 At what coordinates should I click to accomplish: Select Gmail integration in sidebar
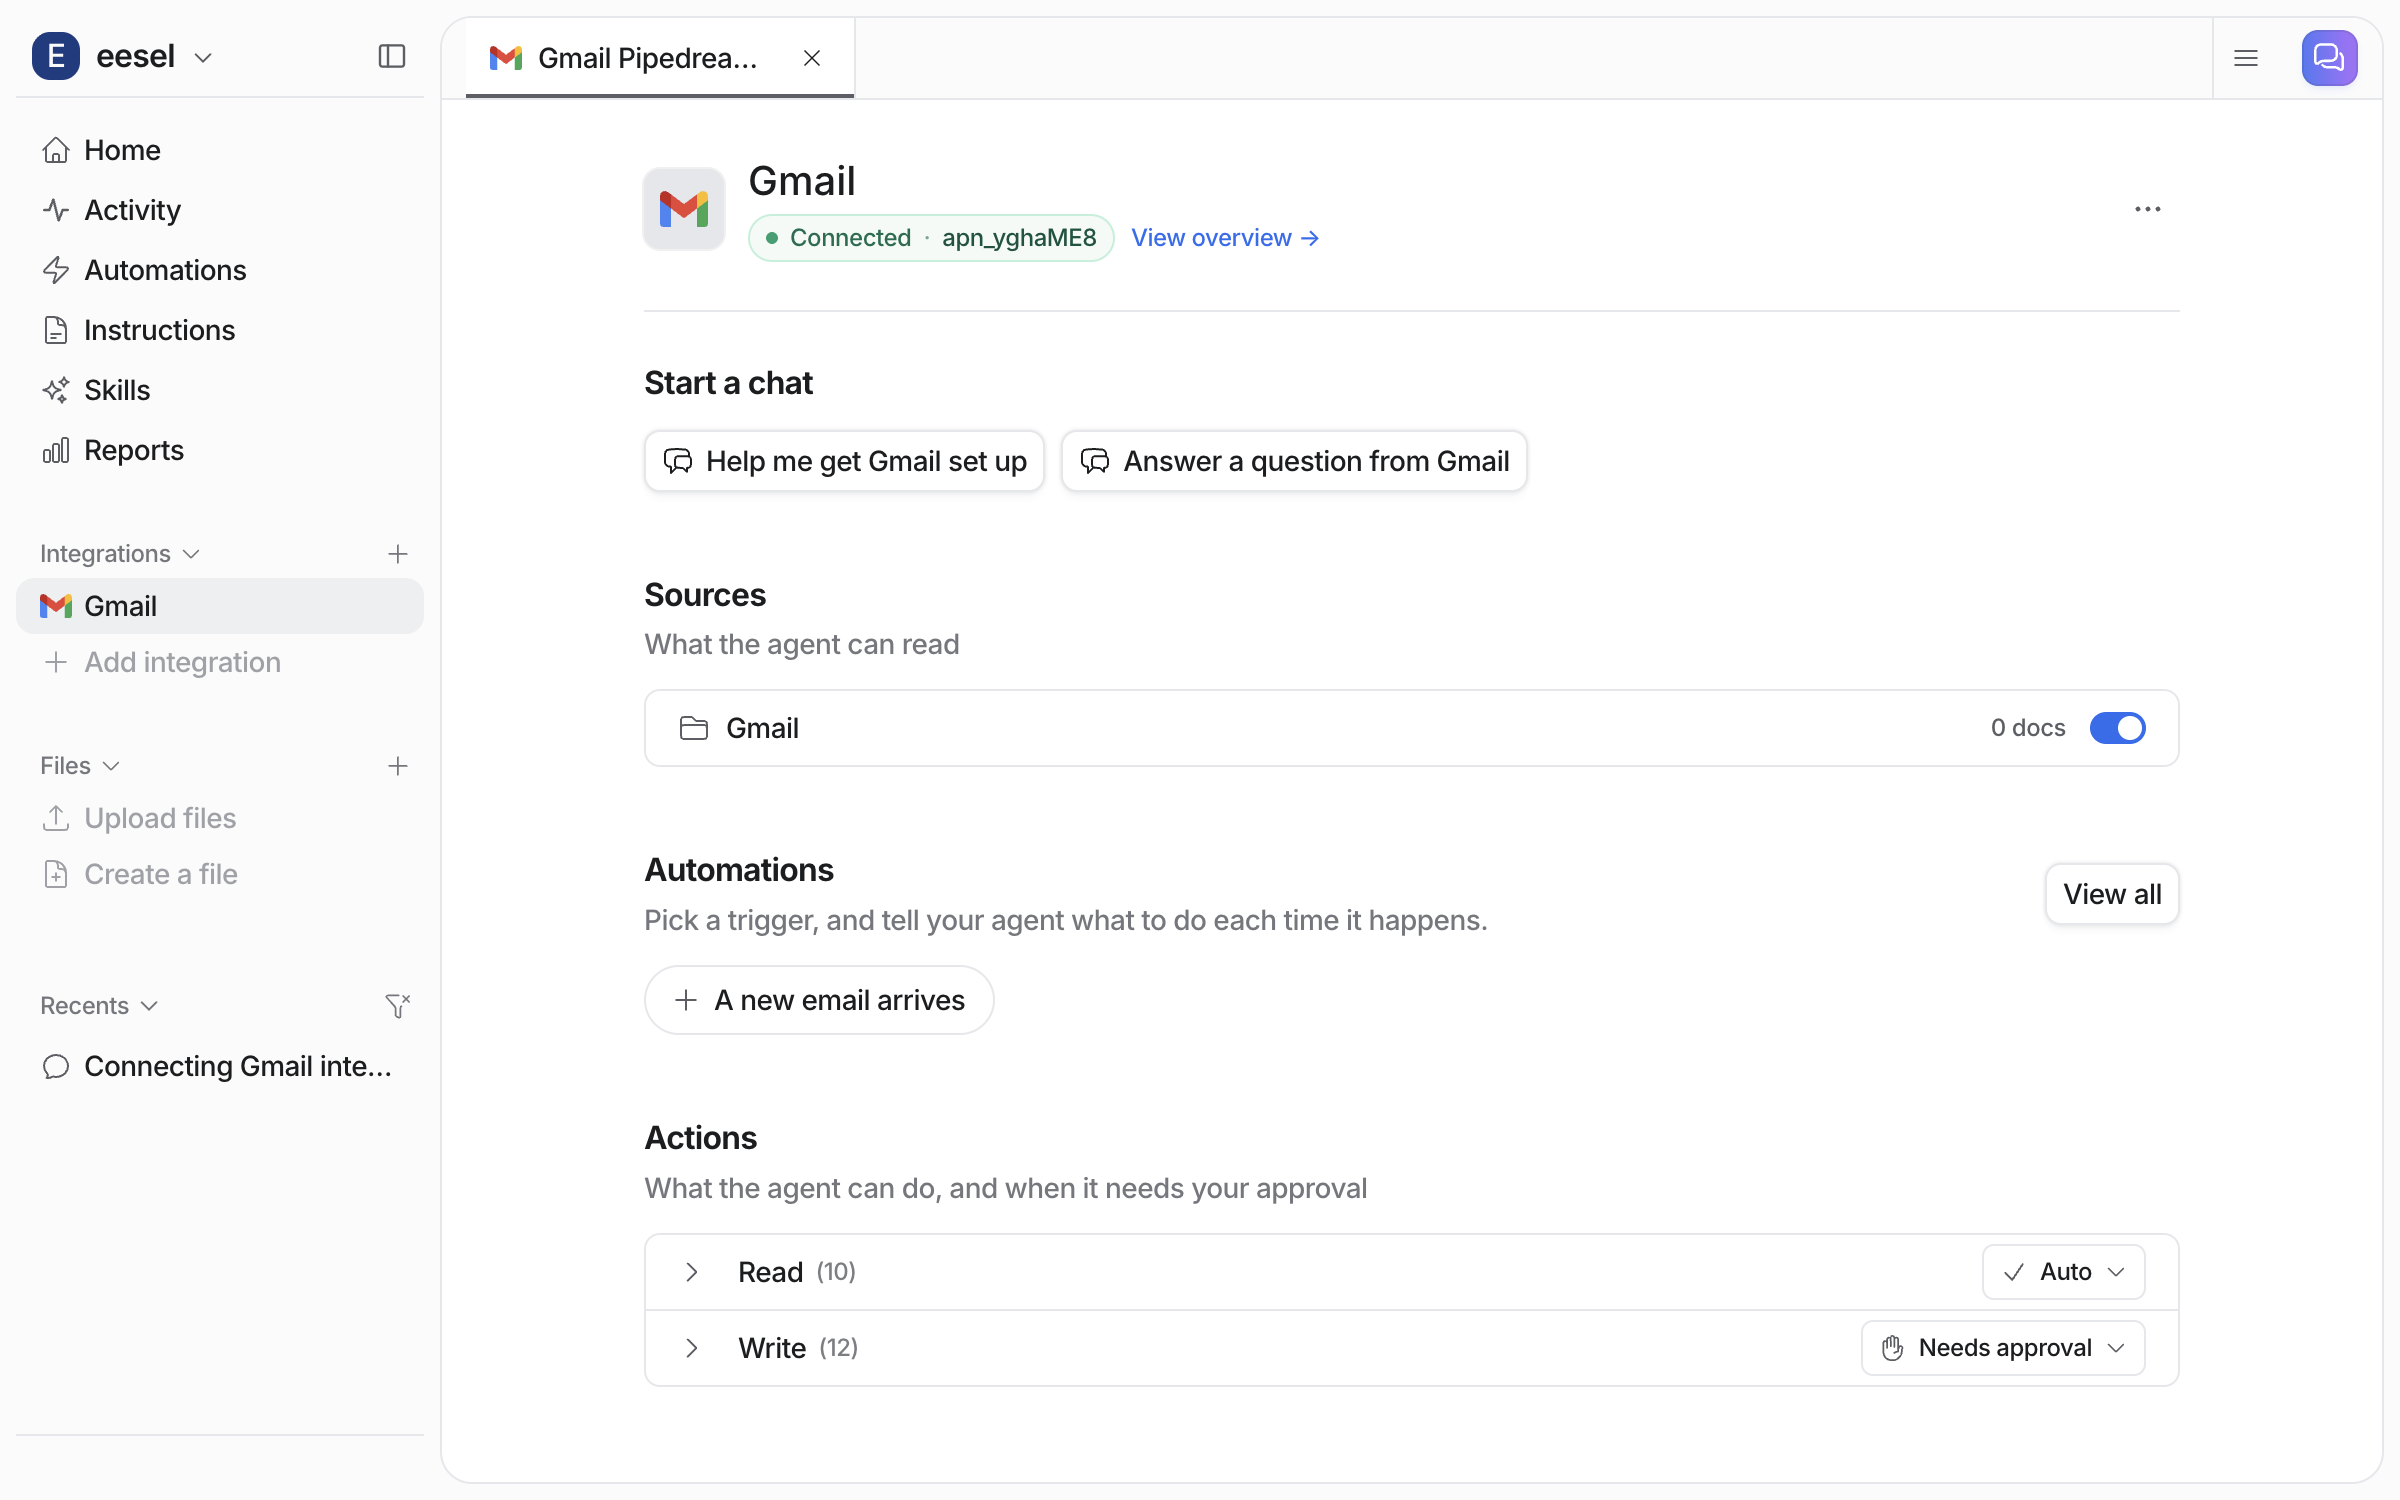pos(220,606)
